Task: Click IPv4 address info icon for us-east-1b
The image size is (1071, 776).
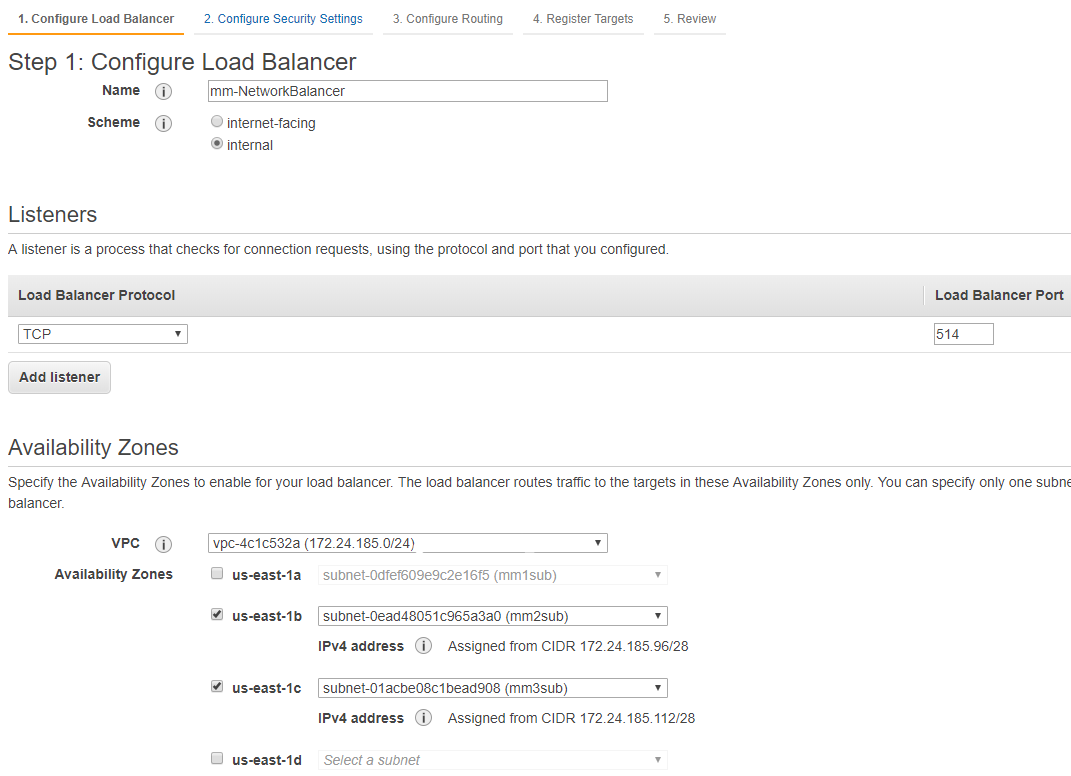Action: (424, 646)
